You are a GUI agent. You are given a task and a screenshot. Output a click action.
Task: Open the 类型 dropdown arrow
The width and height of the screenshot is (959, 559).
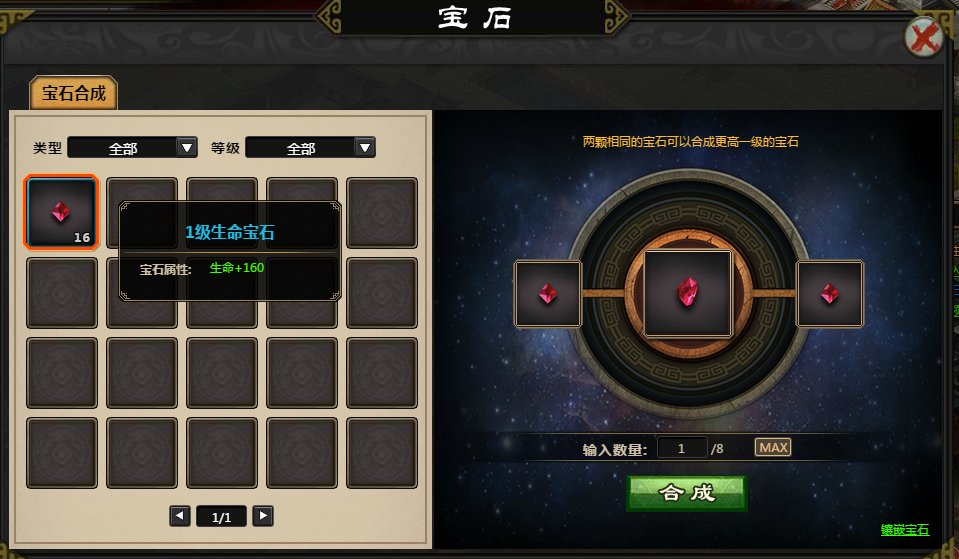click(x=187, y=147)
